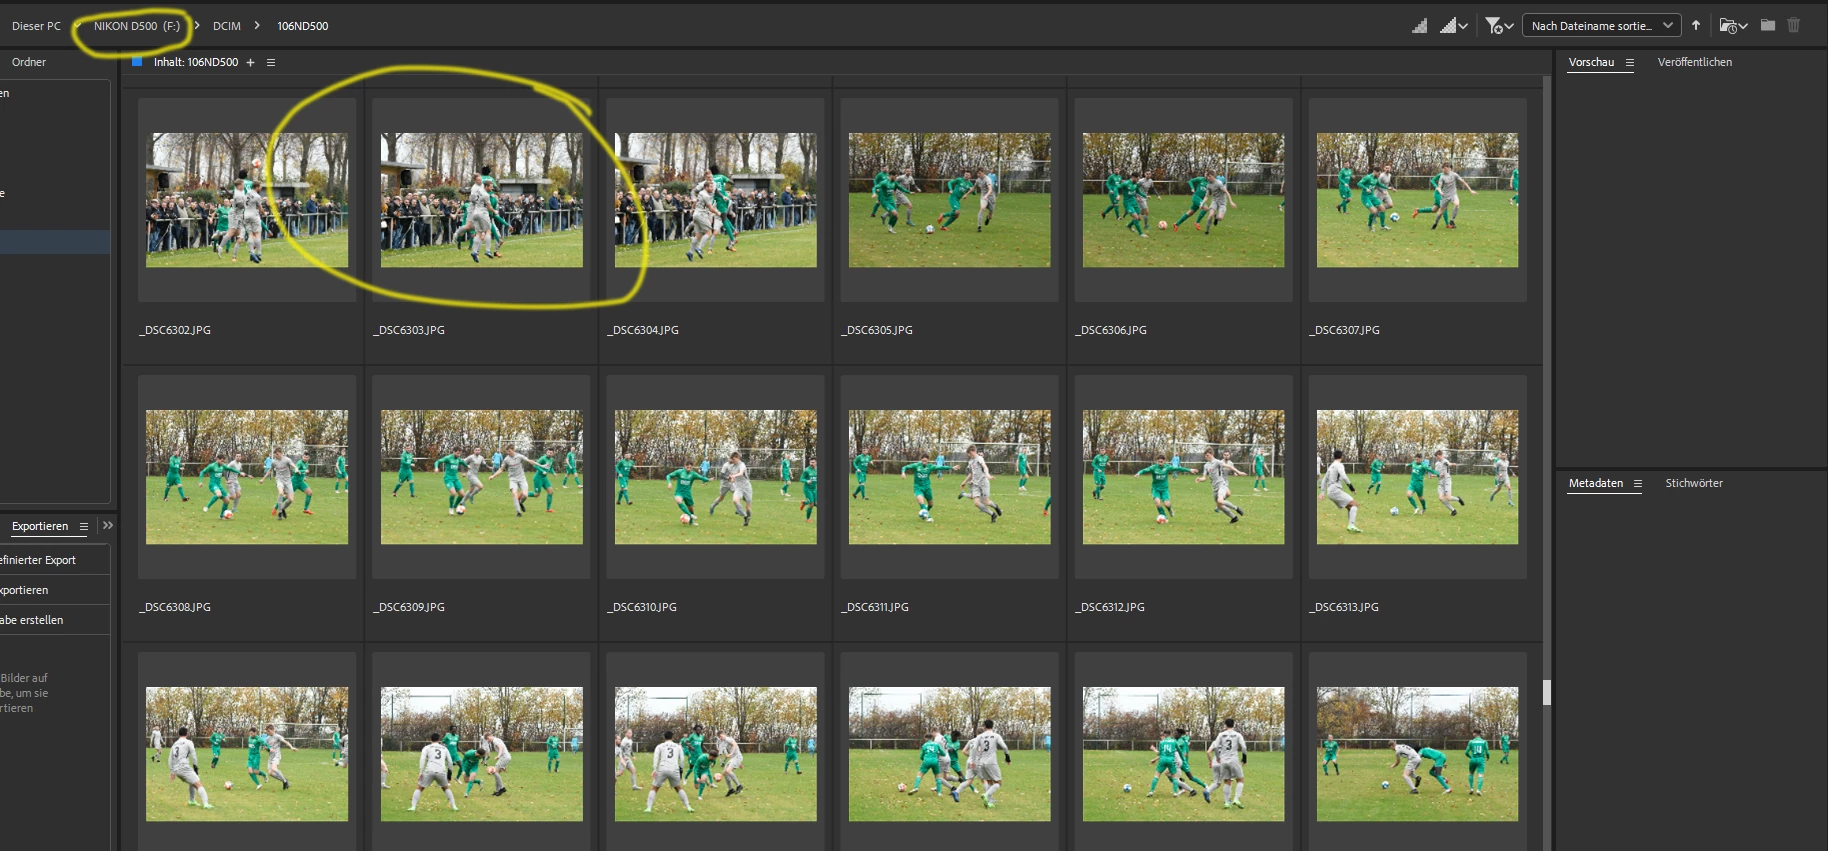Open the recent folders dropdown
1828x851 pixels.
point(1733,26)
